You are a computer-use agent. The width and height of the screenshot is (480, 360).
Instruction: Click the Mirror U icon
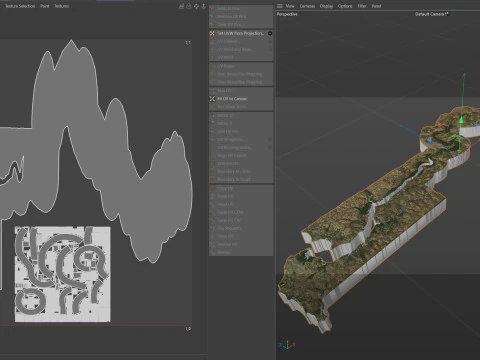coord(212,116)
